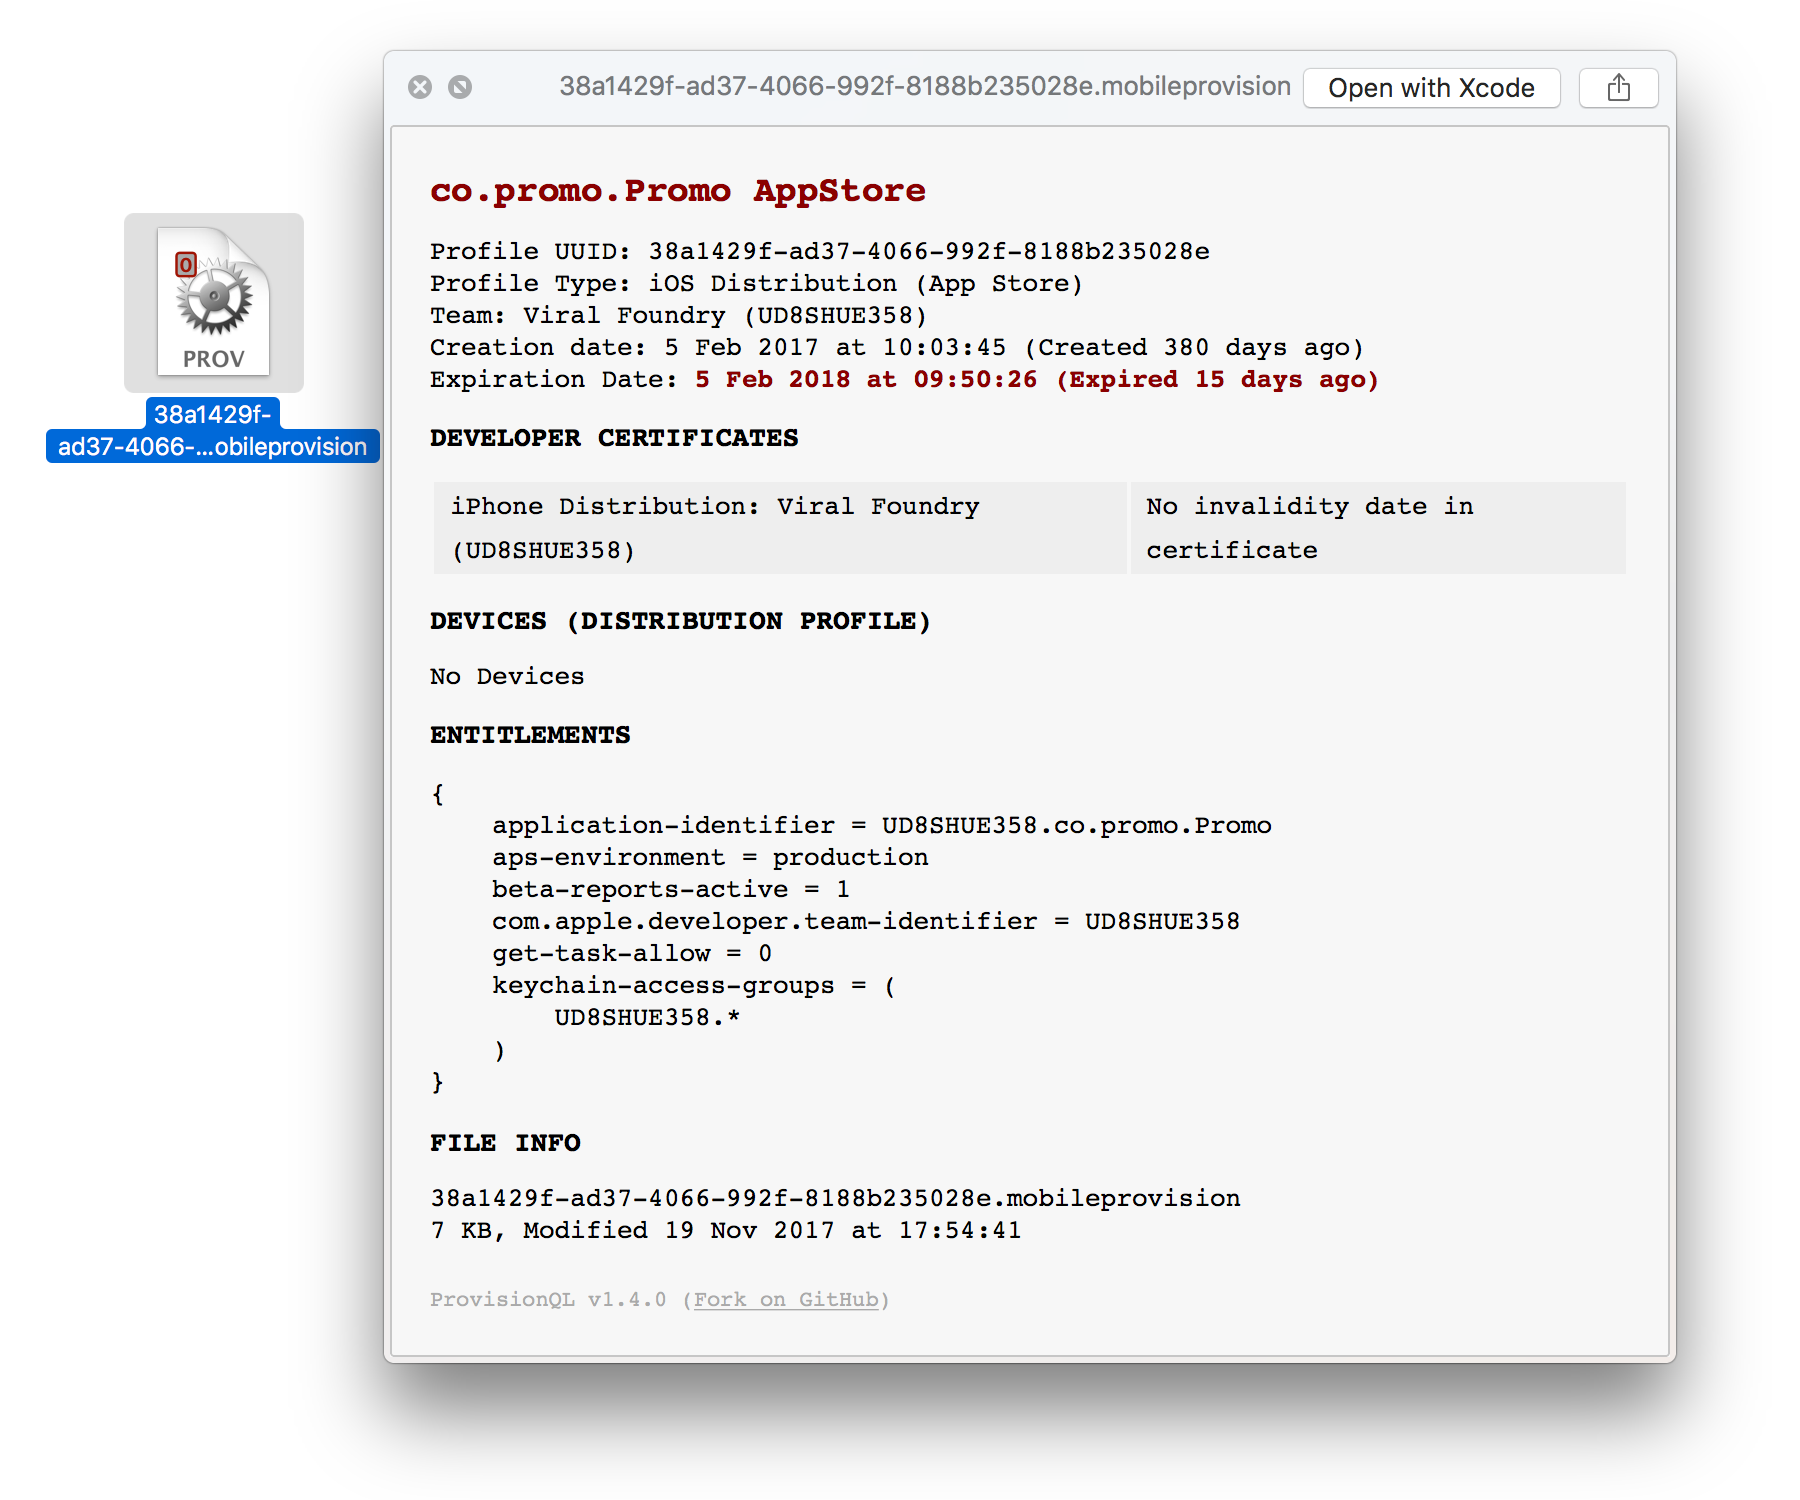Screen dimensions: 1800x1500
Task: Click iPhone Distribution: Viral Foundry certificate cell
Action: tap(780, 528)
